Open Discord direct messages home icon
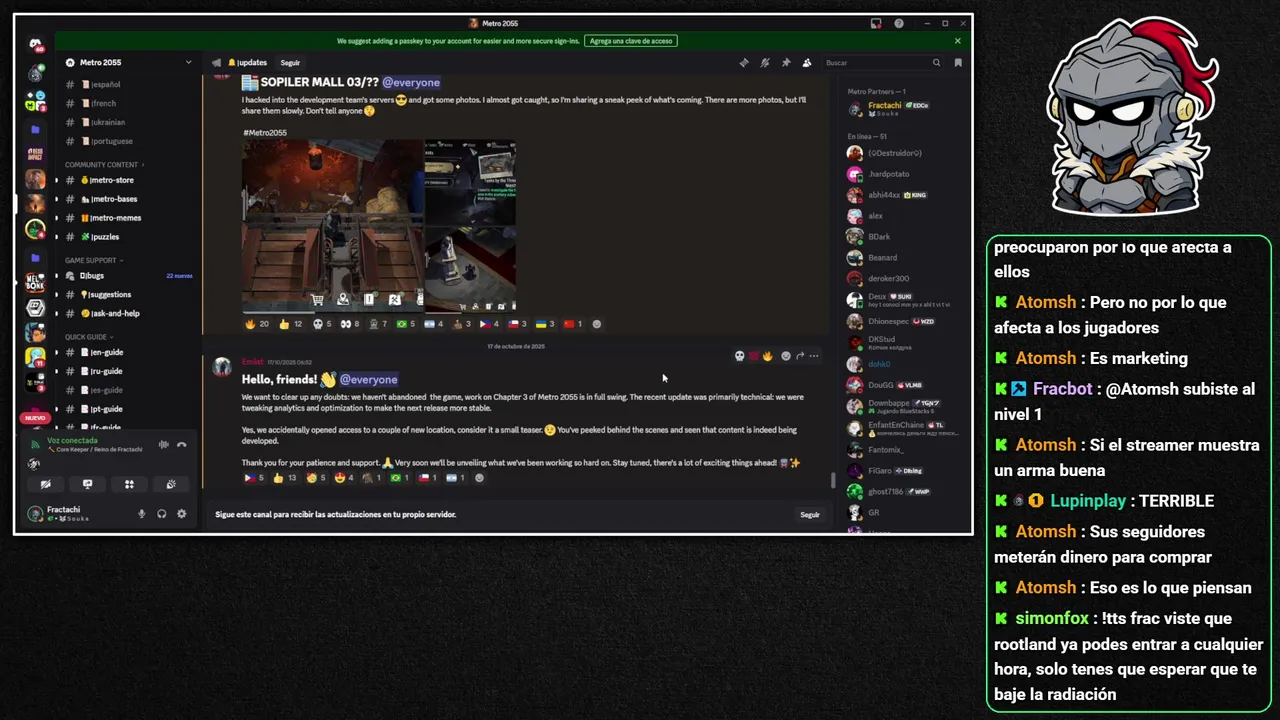 35,44
